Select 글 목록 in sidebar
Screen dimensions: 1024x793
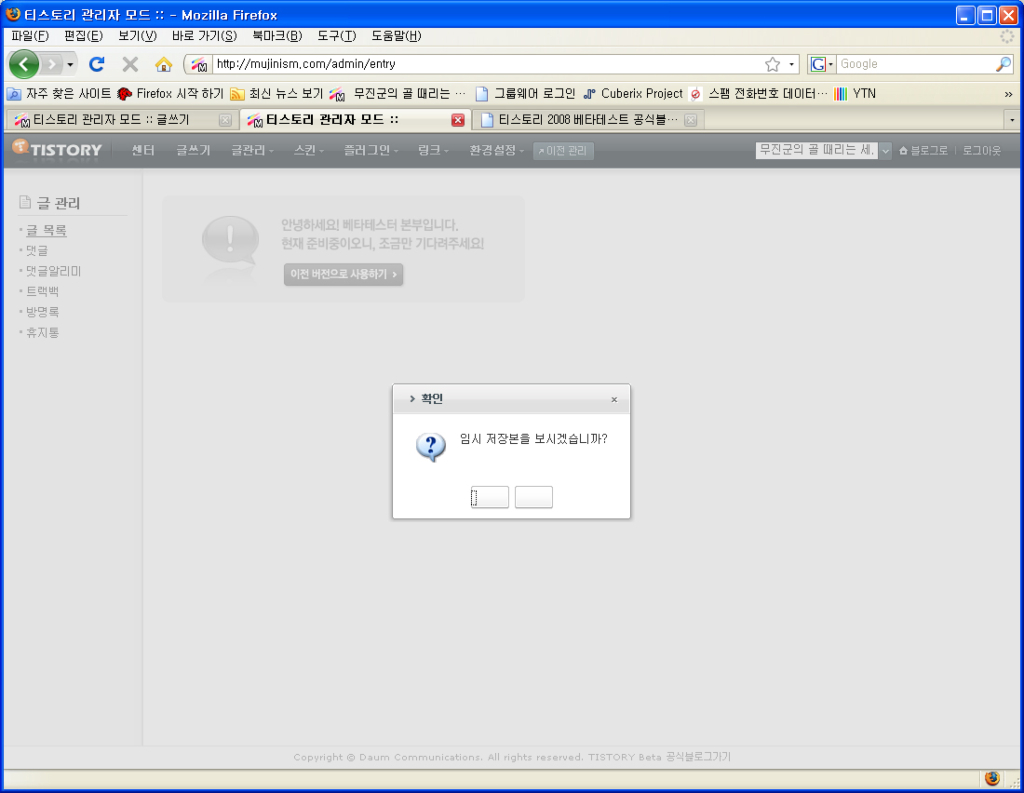(46, 230)
